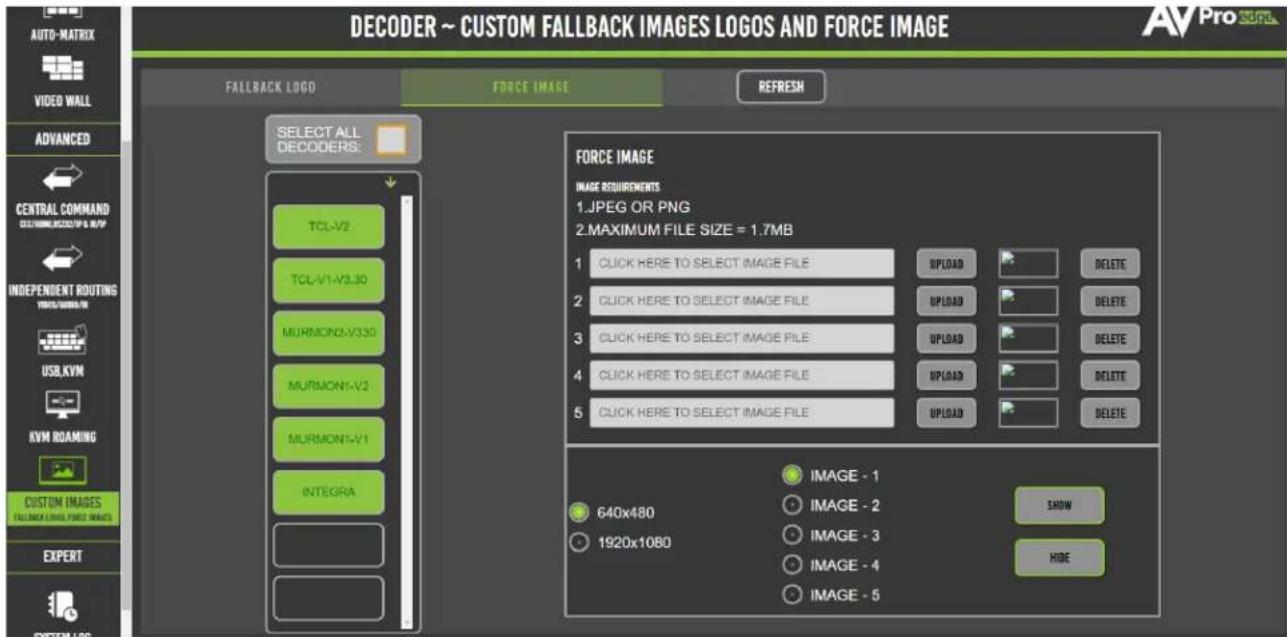This screenshot has height=637, width=1287.
Task: Select the 640x480 resolution option
Action: (x=578, y=514)
